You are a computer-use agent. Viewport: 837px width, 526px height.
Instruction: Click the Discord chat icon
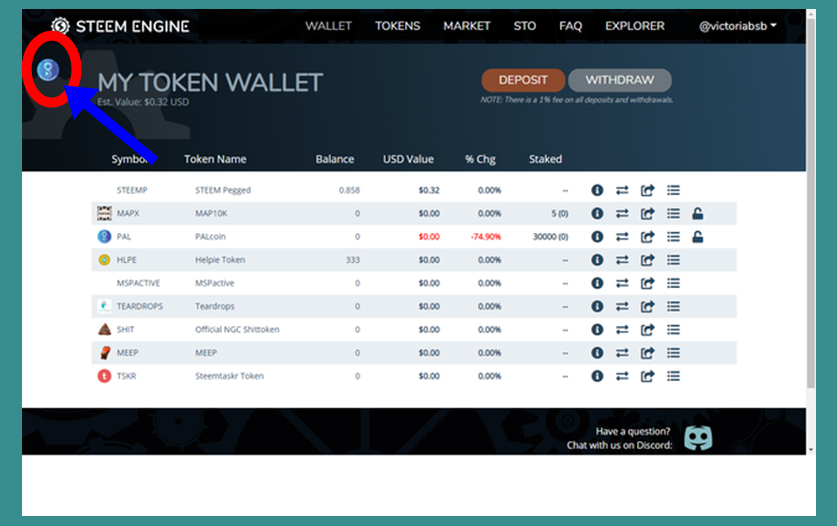coord(698,438)
